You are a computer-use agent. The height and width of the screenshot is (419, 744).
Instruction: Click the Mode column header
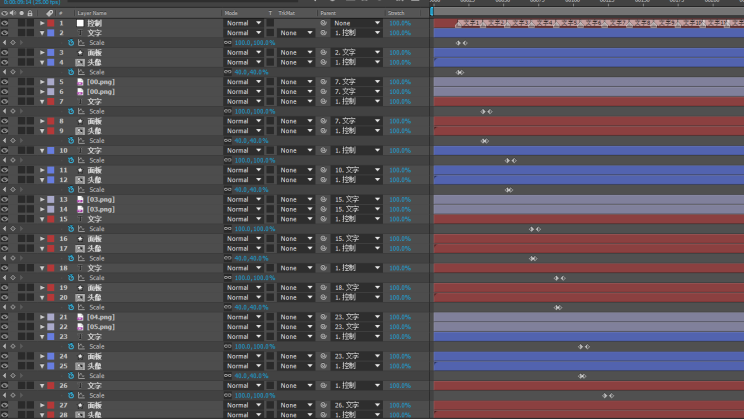(x=231, y=13)
